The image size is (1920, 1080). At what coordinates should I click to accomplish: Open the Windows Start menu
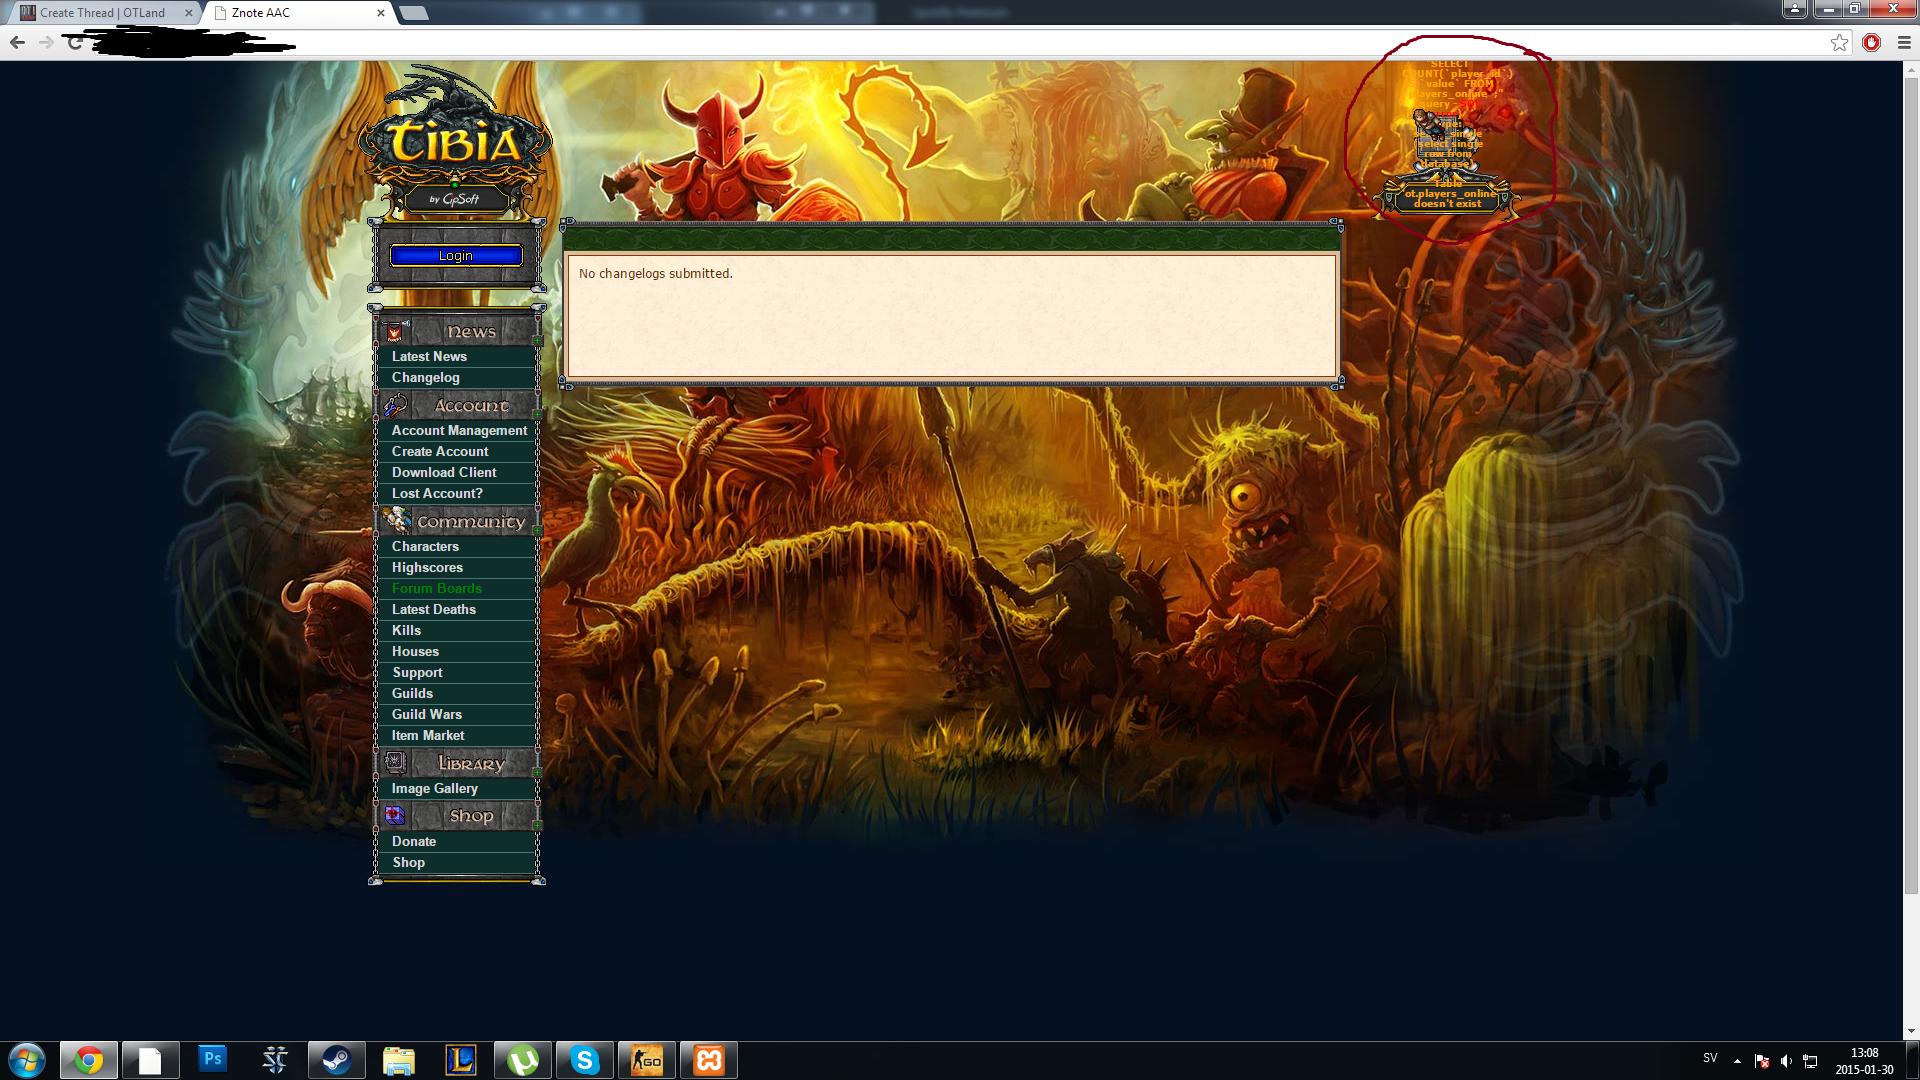pos(26,1060)
